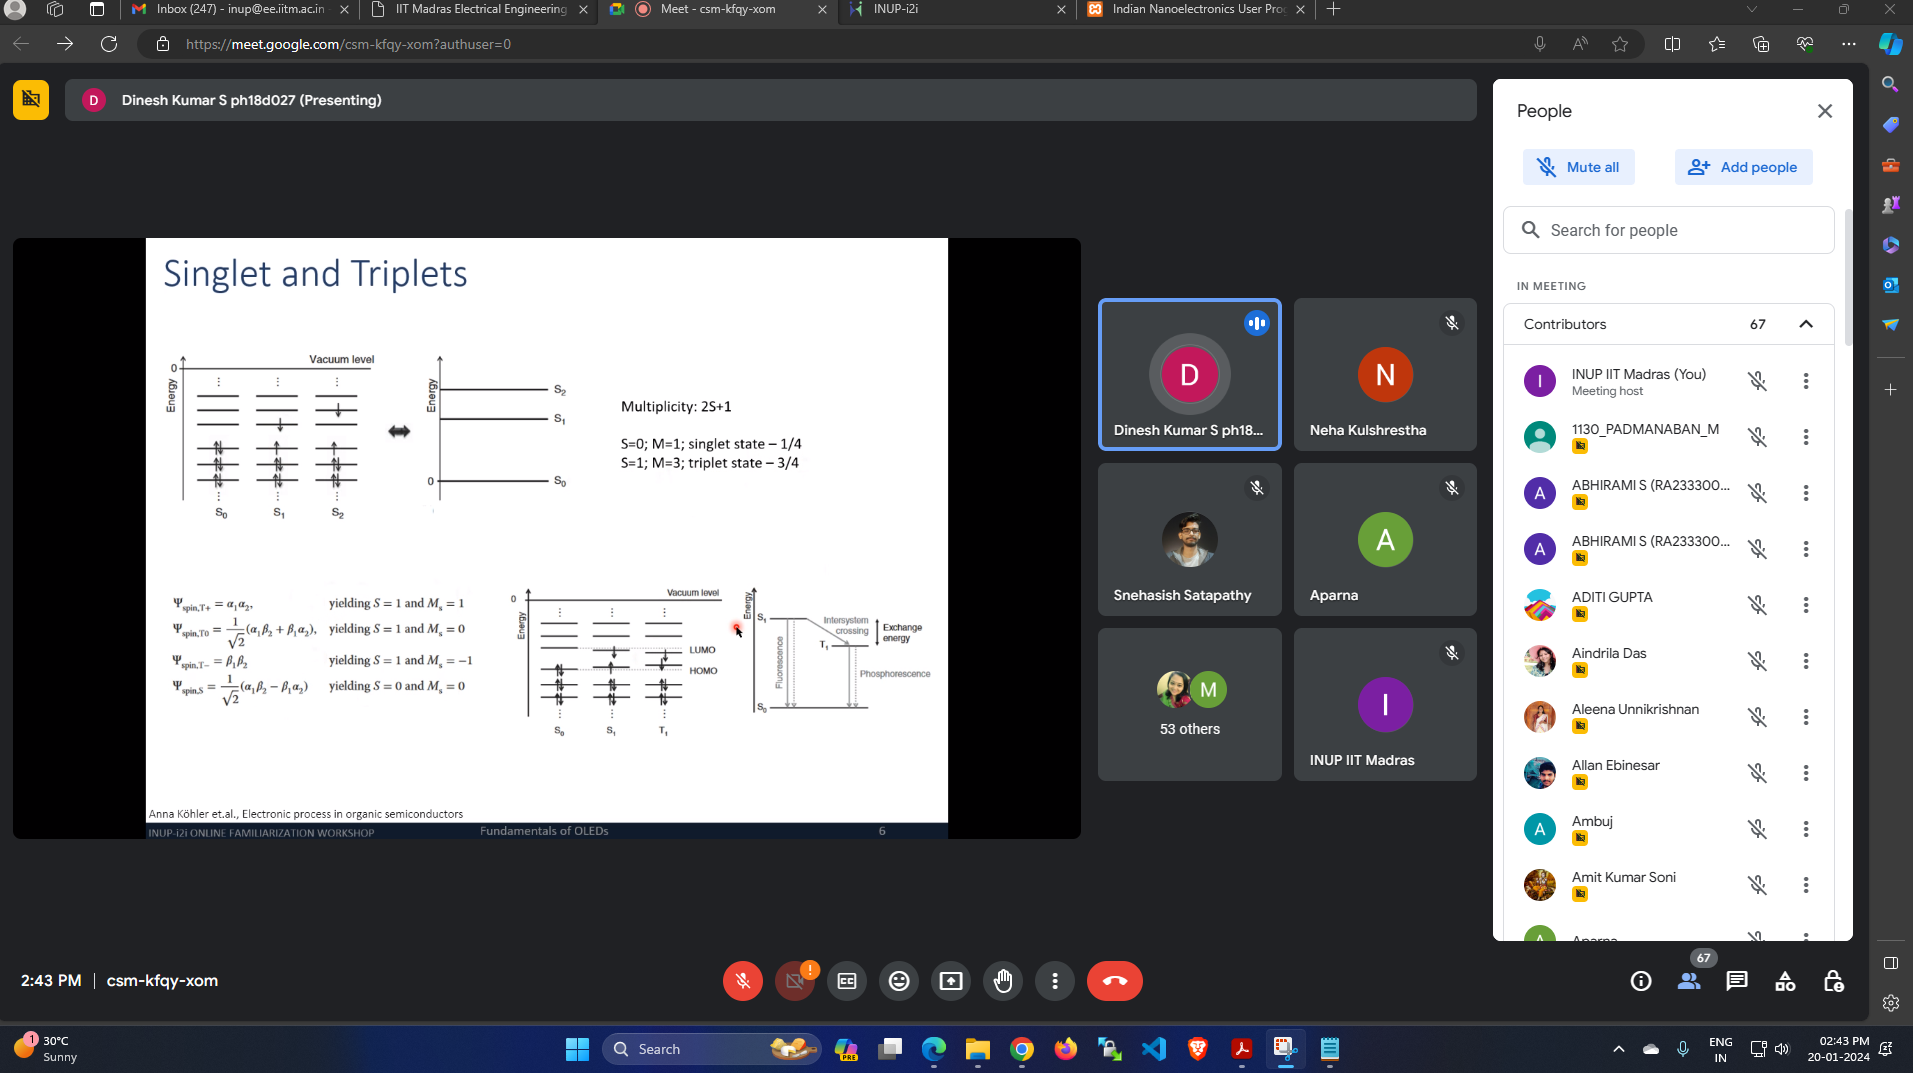The height and width of the screenshot is (1073, 1913).
Task: Open the host controls lock icon
Action: 1832,981
